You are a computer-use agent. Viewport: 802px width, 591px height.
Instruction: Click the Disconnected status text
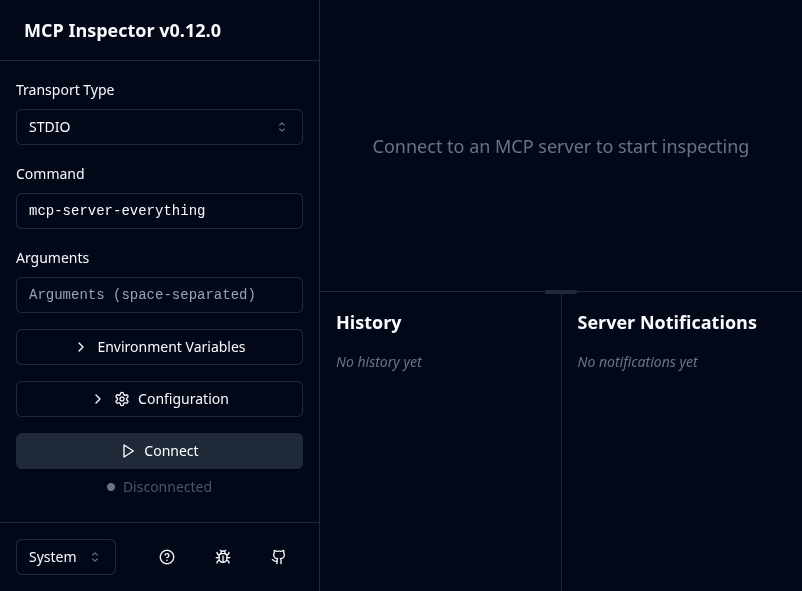coord(167,487)
